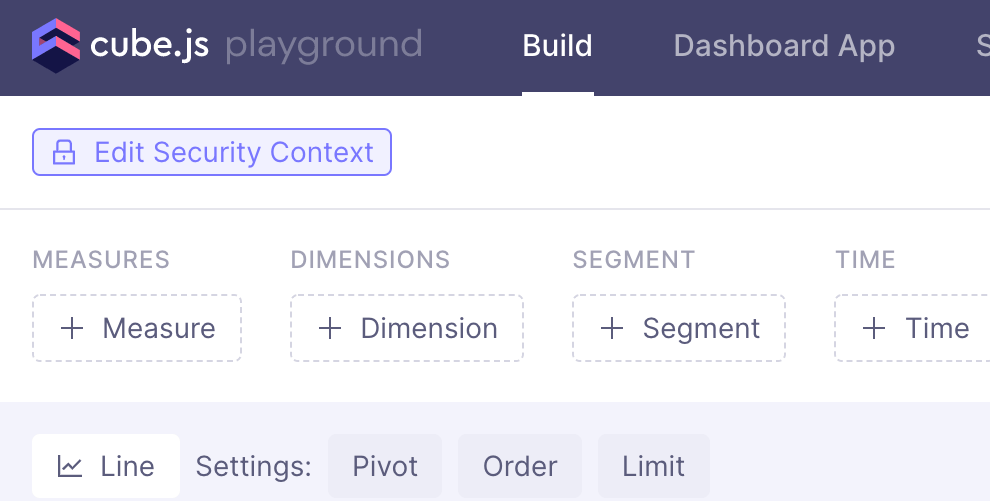Open the Order settings
This screenshot has height=501, width=990.
point(520,466)
